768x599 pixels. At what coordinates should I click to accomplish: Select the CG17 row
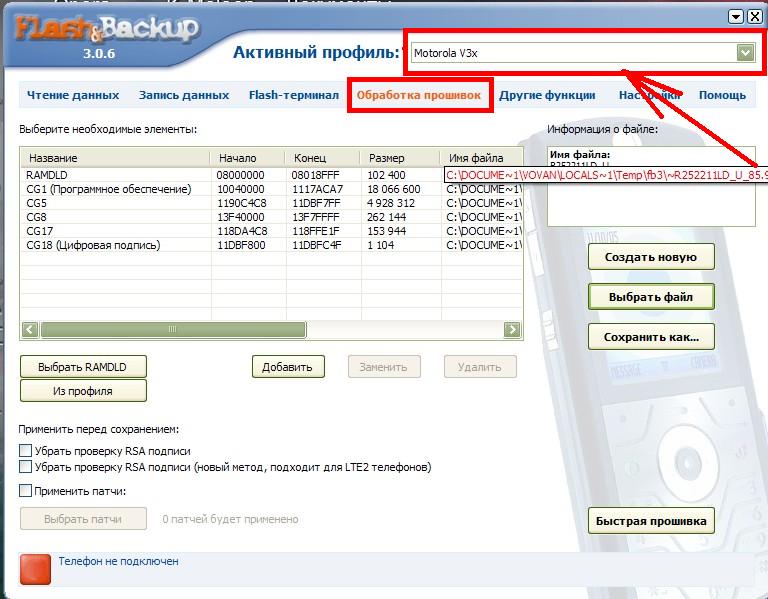[271, 231]
